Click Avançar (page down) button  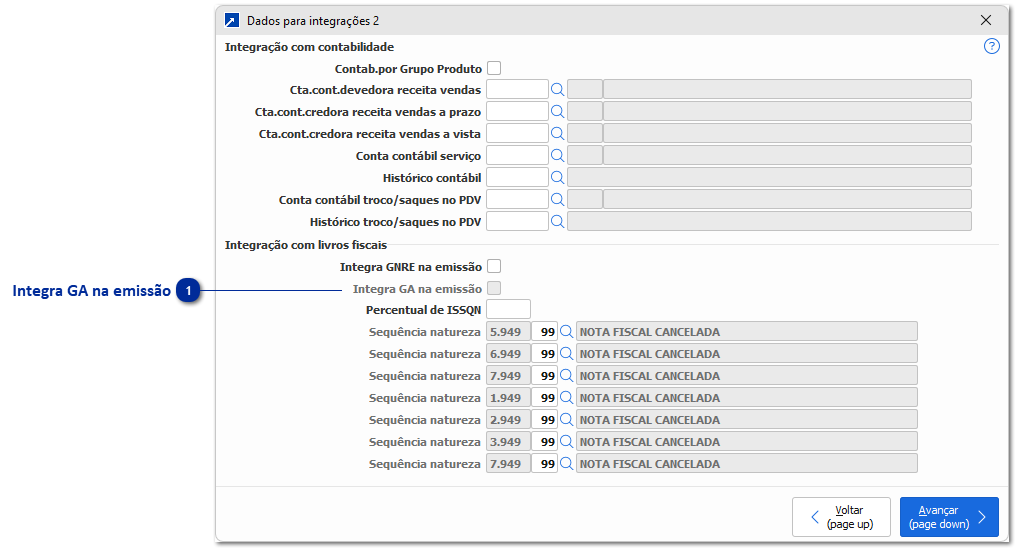click(948, 517)
